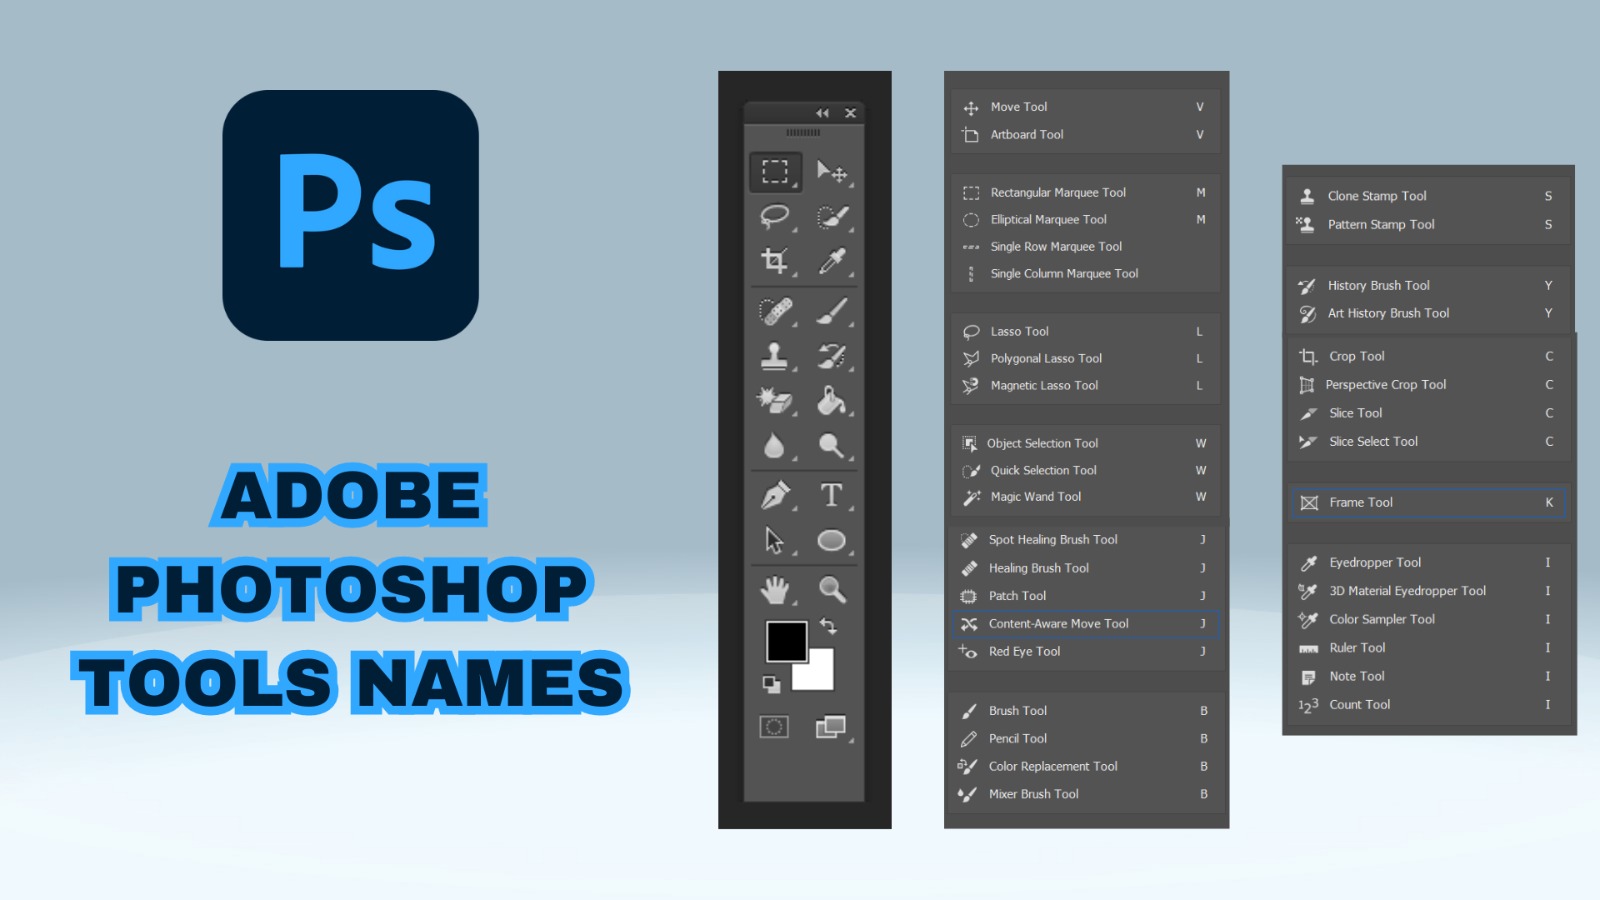Select the Eyedropper tool
1600x900 pixels.
pyautogui.click(x=835, y=258)
